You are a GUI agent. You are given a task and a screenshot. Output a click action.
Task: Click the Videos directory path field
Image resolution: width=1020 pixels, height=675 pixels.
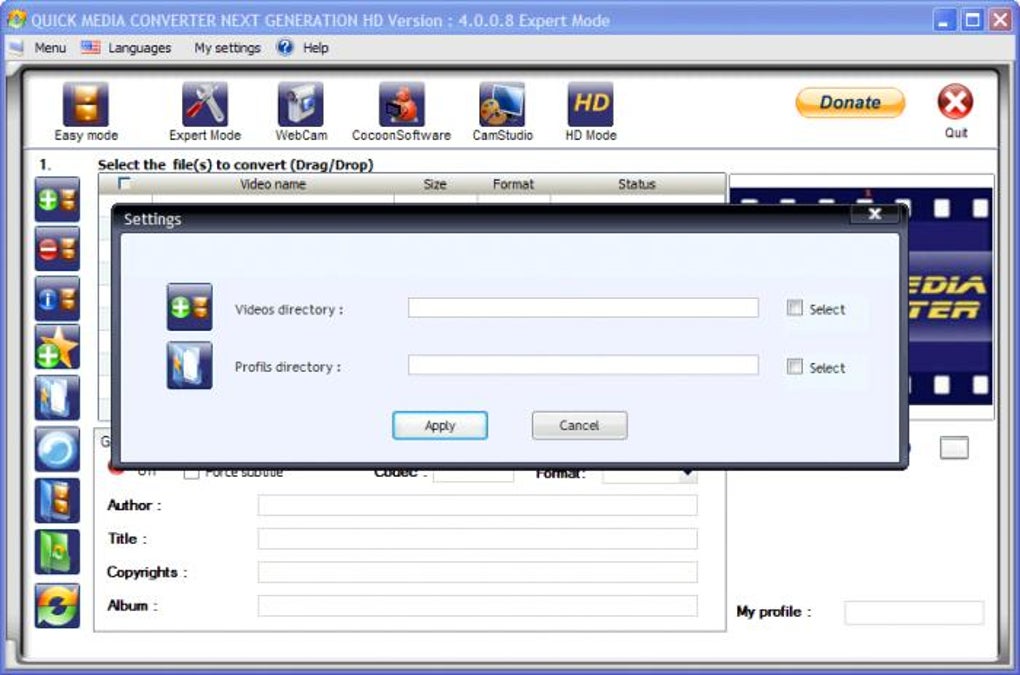click(583, 308)
